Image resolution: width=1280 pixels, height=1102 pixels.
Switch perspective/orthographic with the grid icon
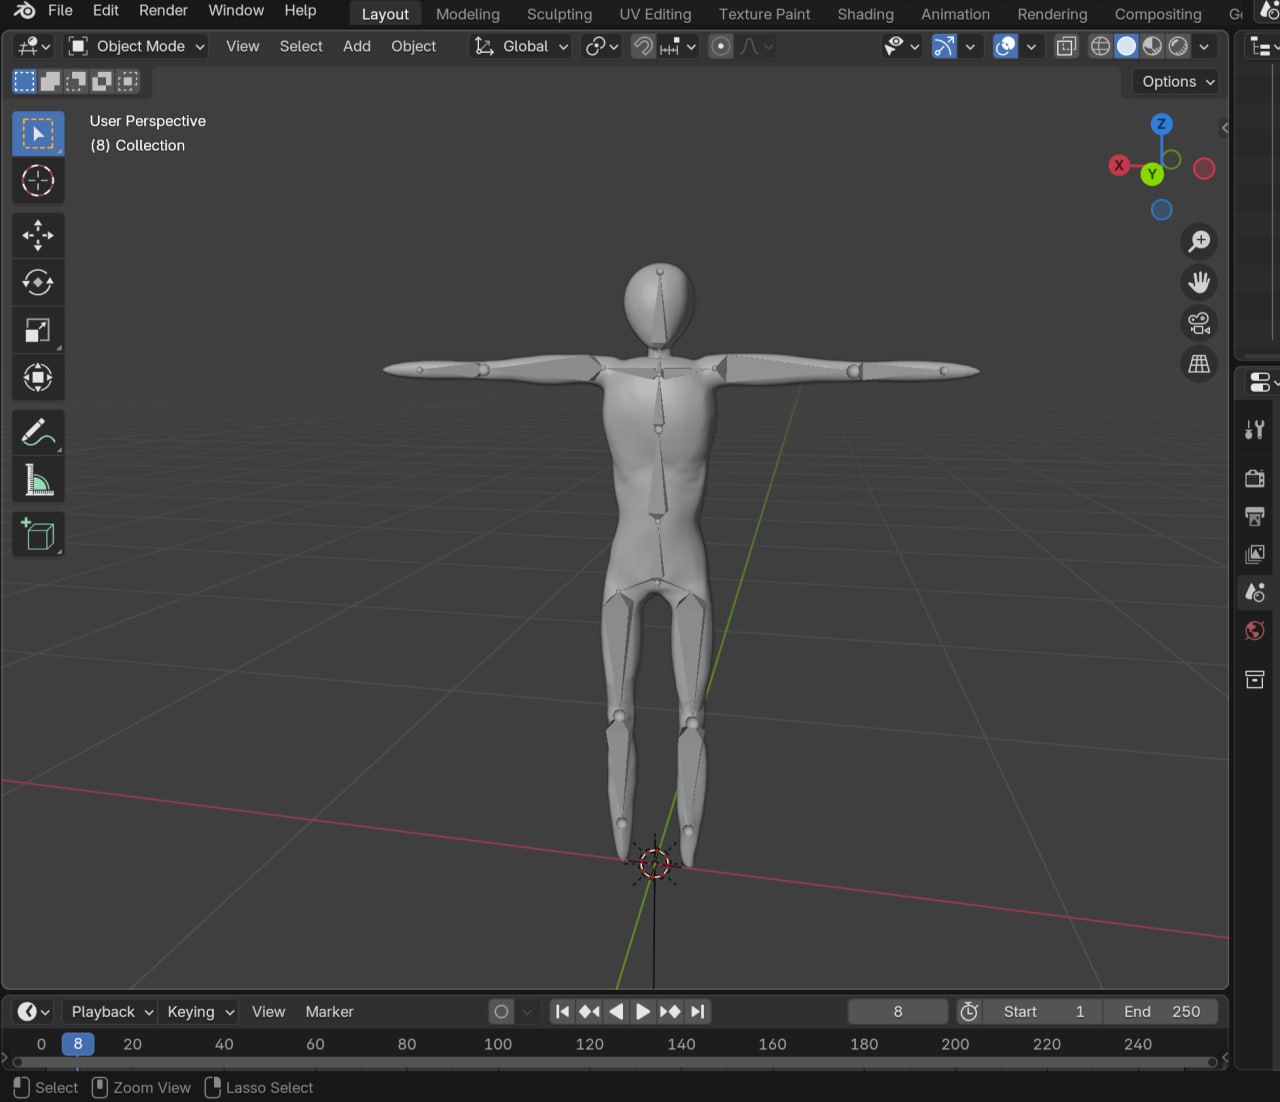pos(1198,364)
